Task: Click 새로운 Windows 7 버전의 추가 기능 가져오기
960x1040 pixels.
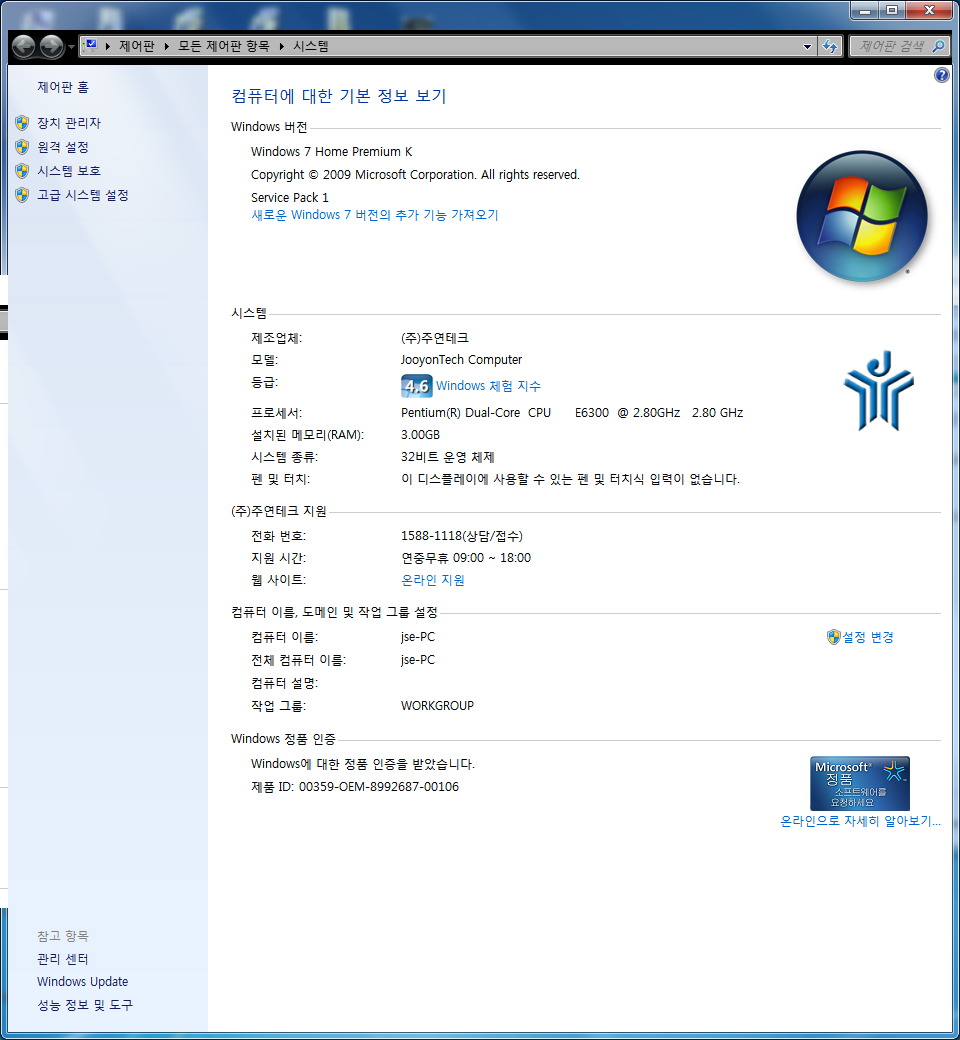Action: pos(375,215)
